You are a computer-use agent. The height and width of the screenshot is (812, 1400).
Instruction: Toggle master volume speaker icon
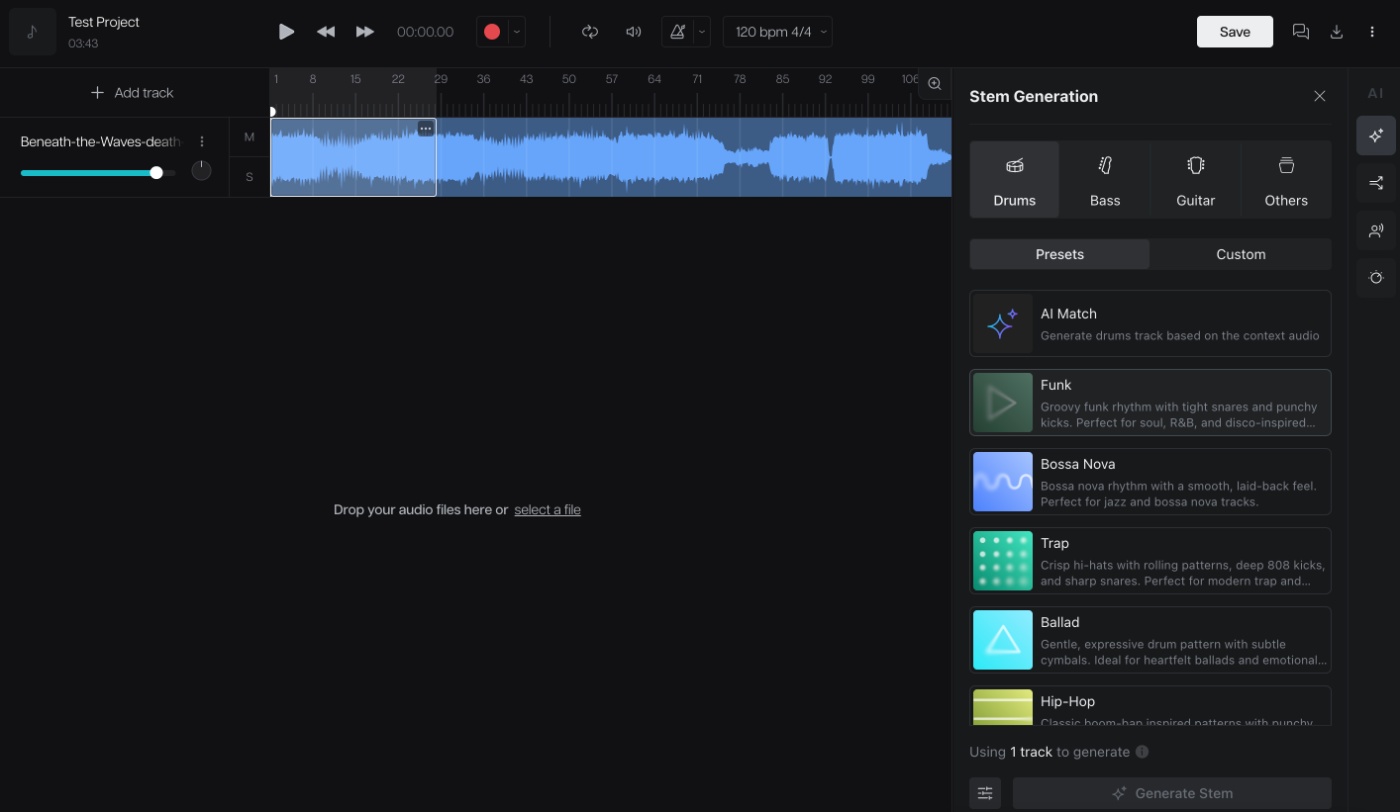click(x=633, y=31)
